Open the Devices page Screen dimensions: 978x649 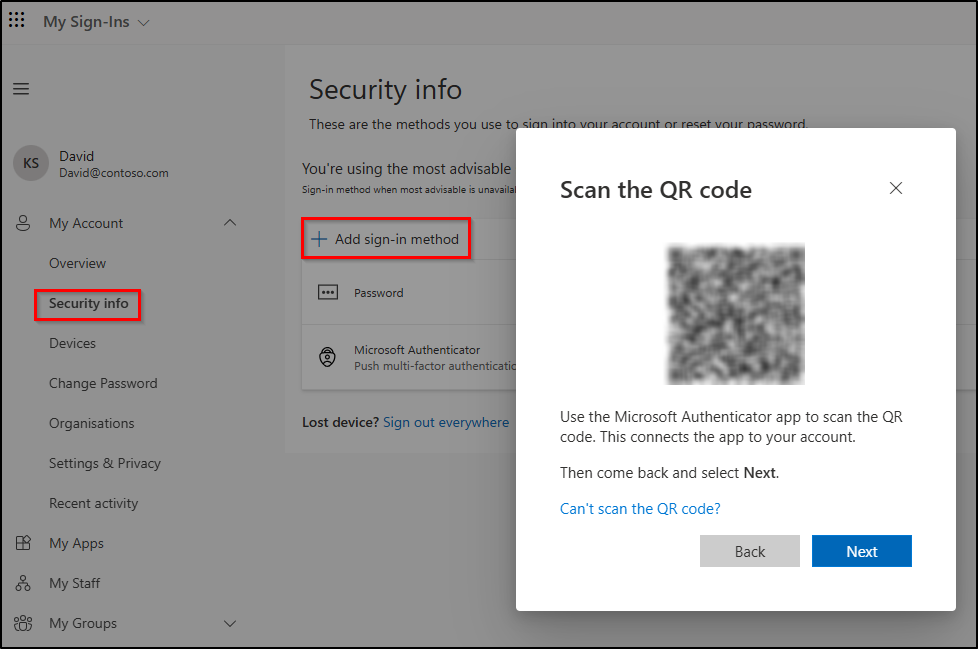pyautogui.click(x=71, y=343)
